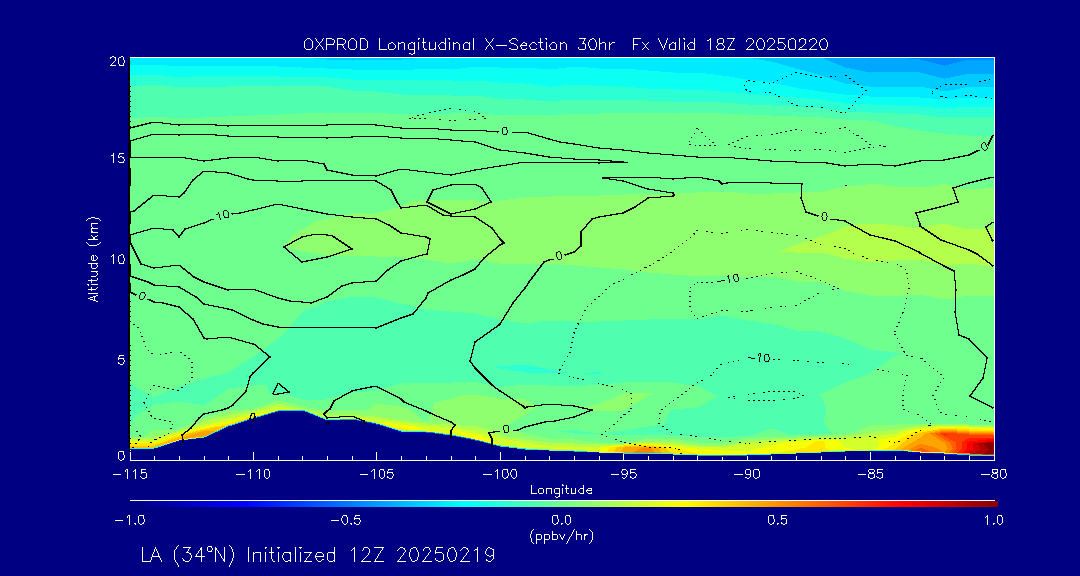1080x576 pixels.
Task: Click the OXPROD Longitudinal X-Section plot title
Action: coord(565,45)
